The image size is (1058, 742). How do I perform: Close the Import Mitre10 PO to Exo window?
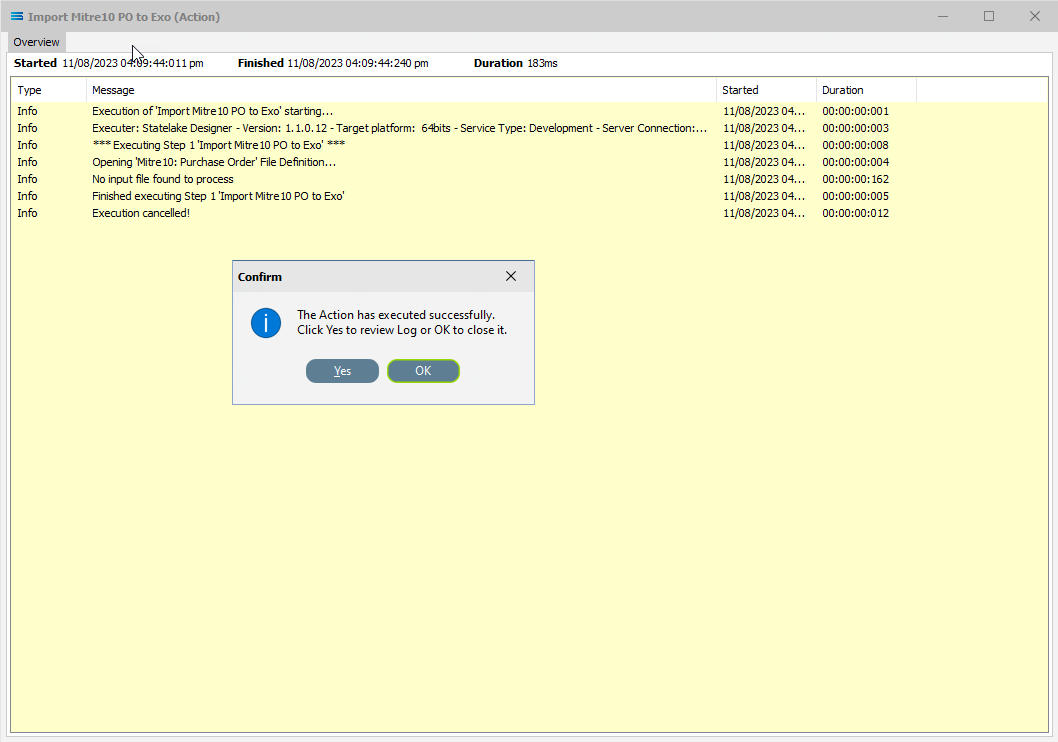point(1034,16)
